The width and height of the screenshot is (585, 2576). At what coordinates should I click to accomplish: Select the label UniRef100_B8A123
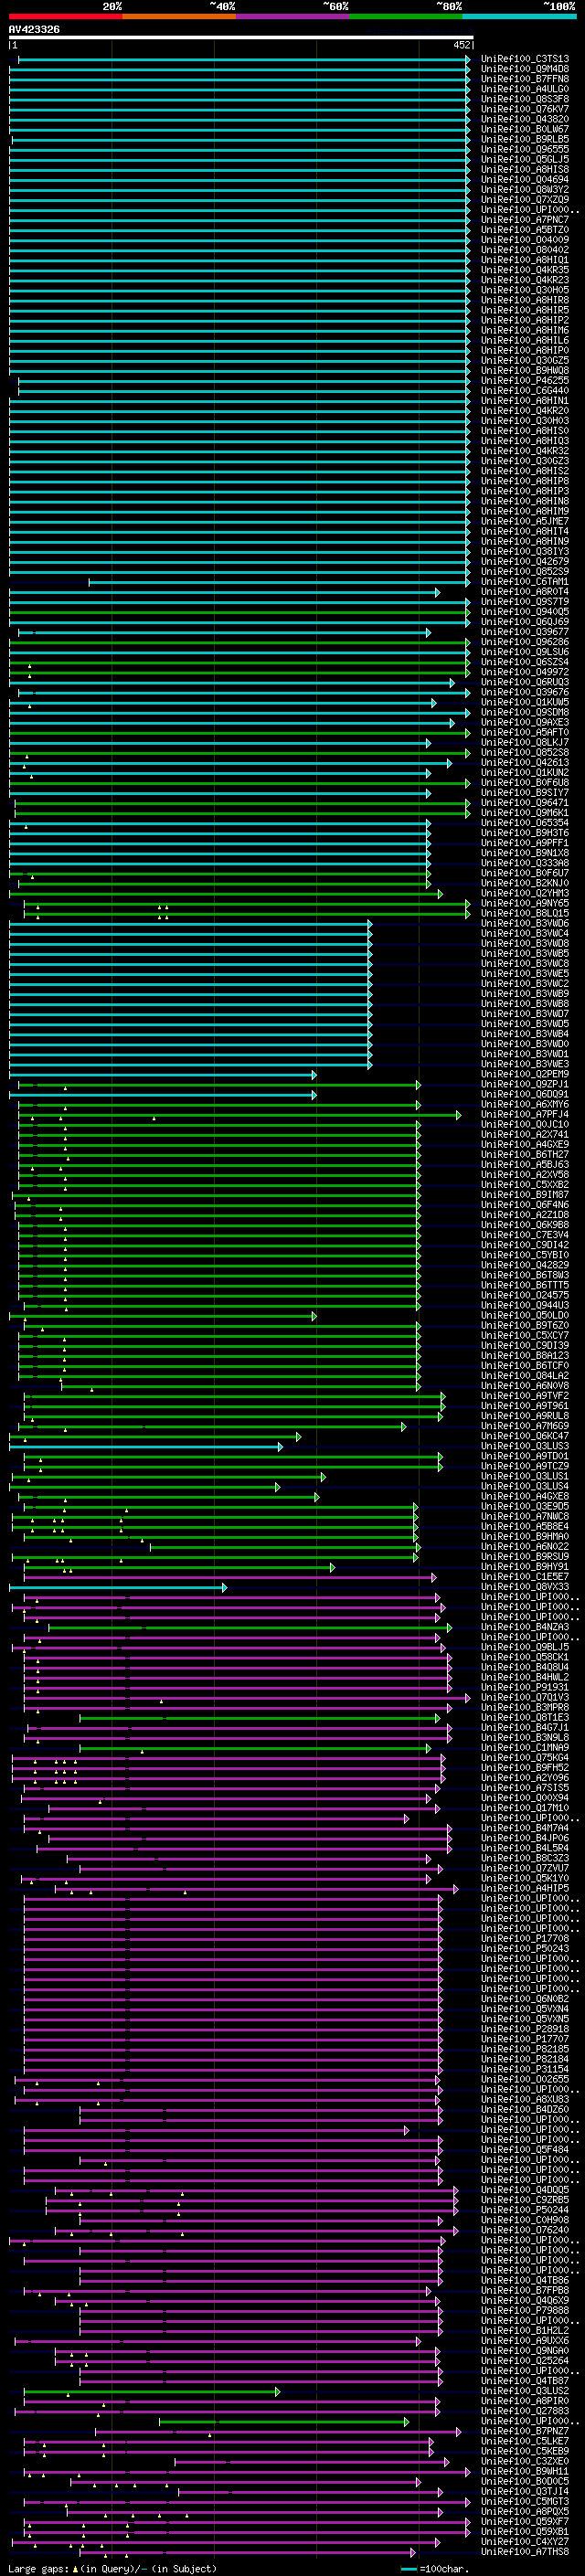[x=525, y=1355]
